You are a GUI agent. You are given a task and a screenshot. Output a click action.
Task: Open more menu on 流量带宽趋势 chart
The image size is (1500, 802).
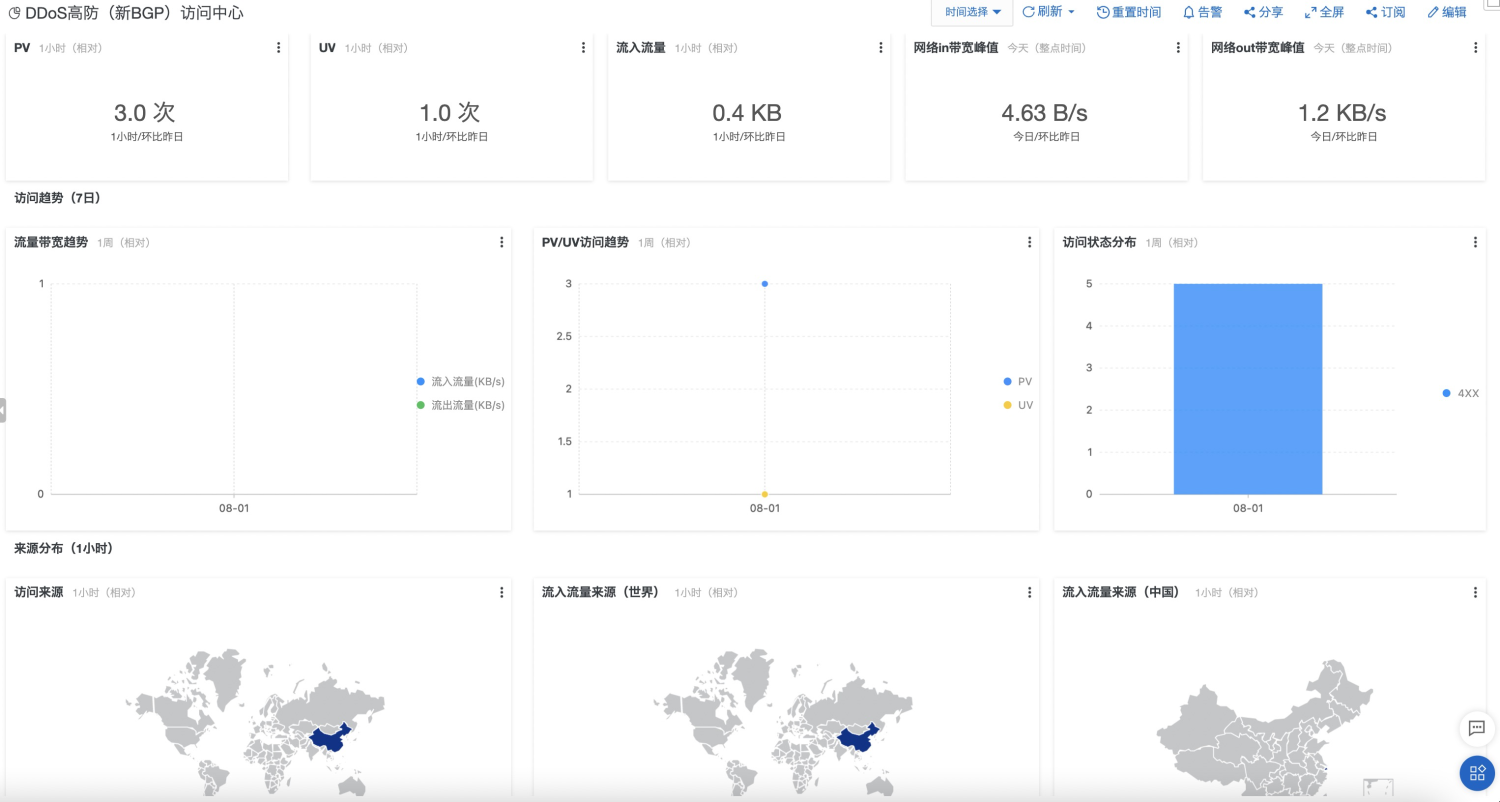click(x=501, y=242)
